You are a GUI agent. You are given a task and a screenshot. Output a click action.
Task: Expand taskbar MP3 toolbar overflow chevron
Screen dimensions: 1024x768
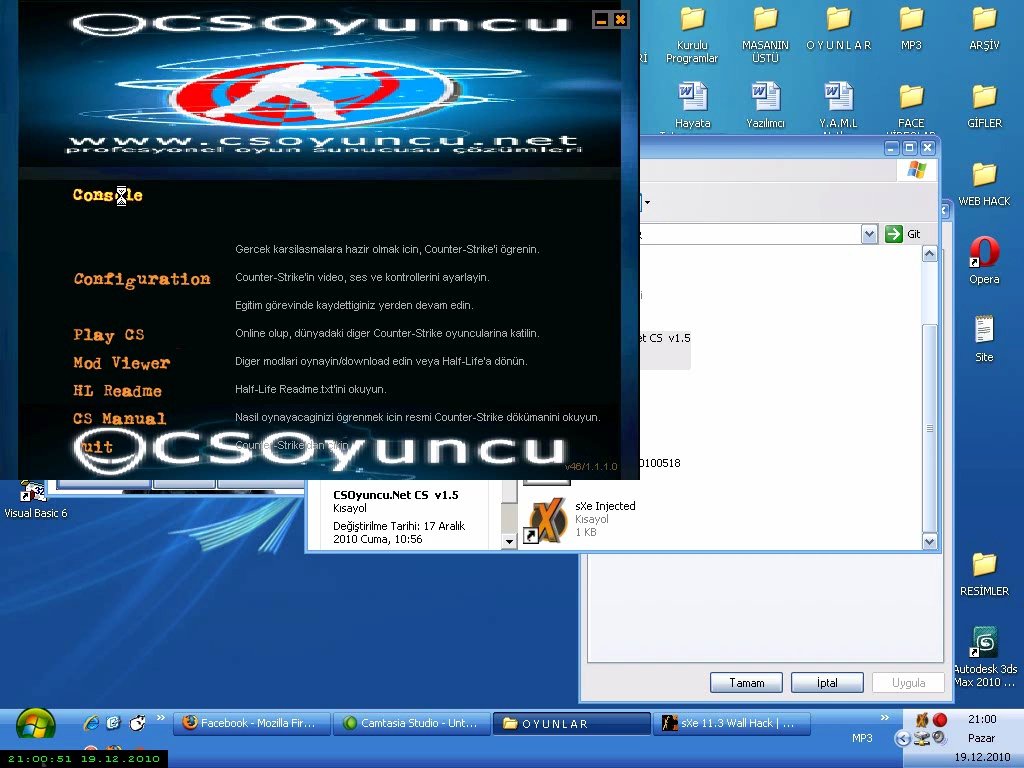(x=885, y=718)
